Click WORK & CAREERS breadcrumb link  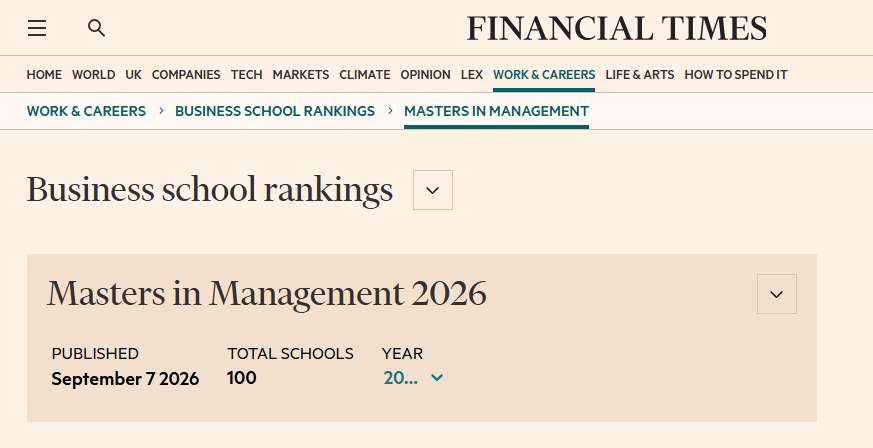[86, 111]
